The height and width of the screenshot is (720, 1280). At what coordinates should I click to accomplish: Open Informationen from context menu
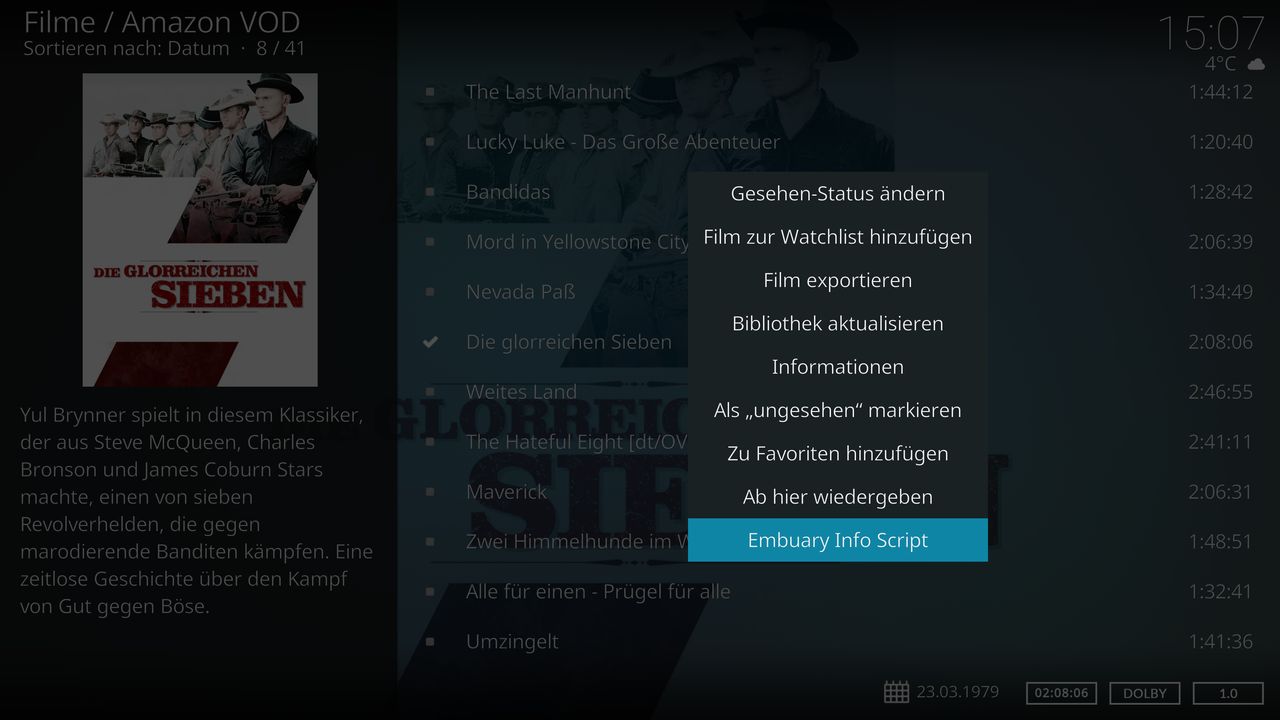coord(838,367)
